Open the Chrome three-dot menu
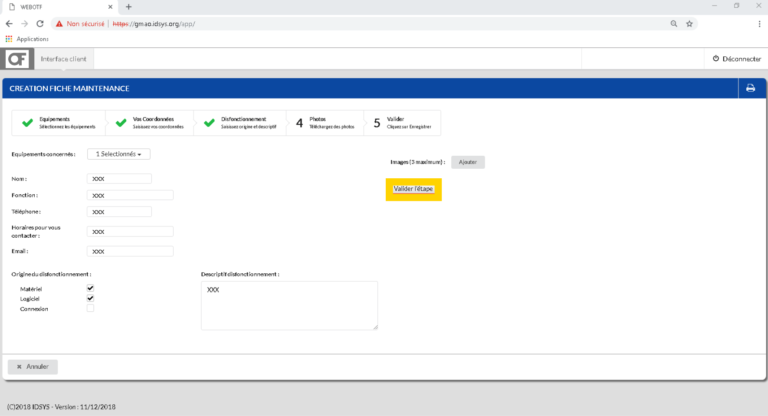Screen dimensions: 768x416 pyautogui.click(x=755, y=23)
